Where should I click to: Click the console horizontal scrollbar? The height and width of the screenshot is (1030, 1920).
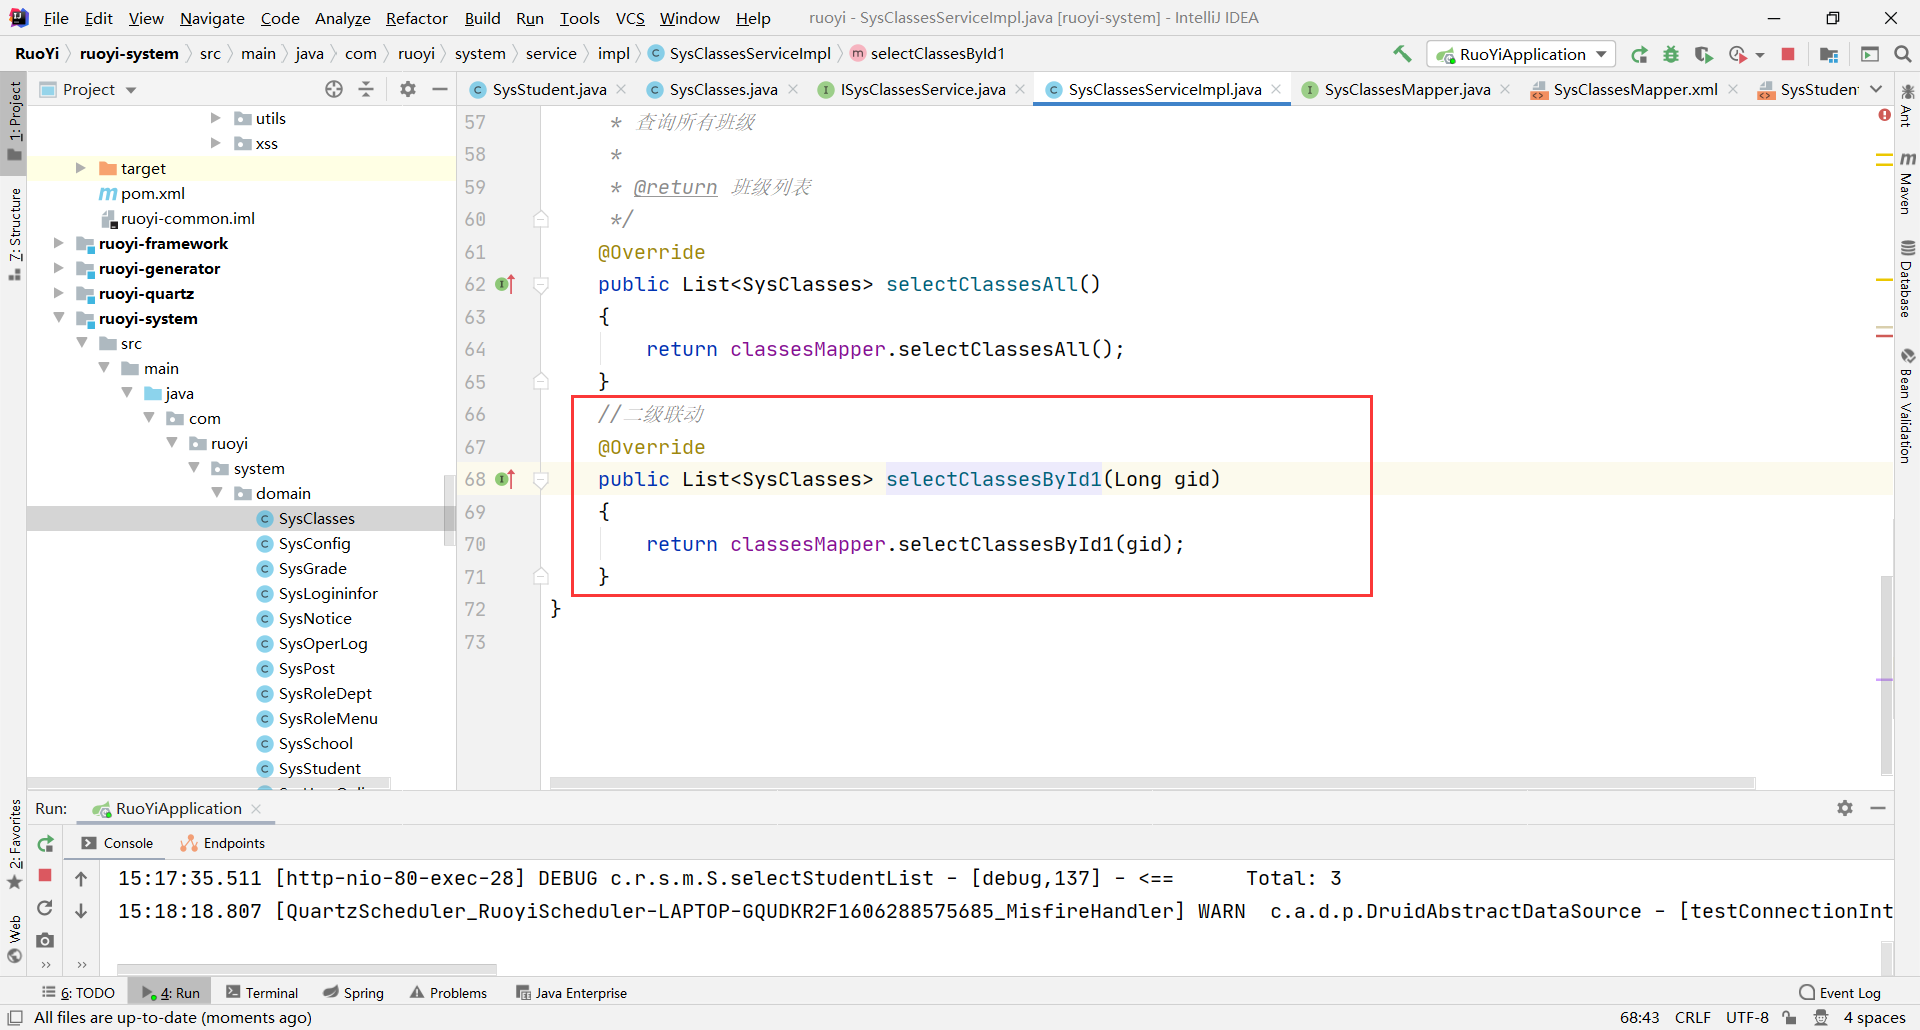(306, 968)
